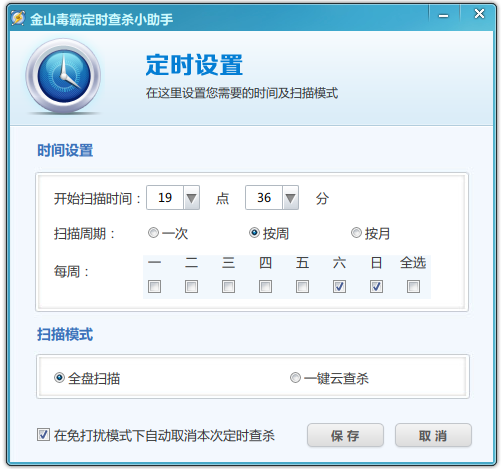The image size is (503, 469).
Task: Click the Kingsoft Antivirus title bar icon
Action: [18, 18]
